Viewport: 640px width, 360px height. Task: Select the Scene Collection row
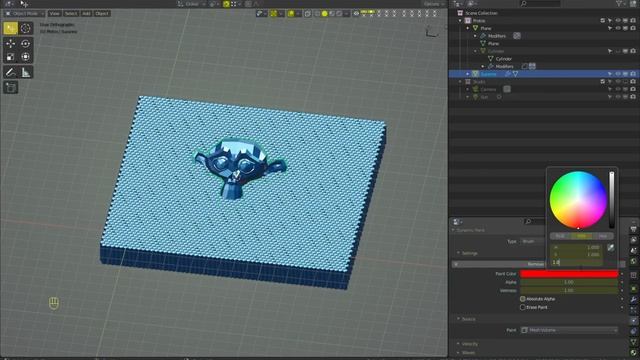click(x=481, y=13)
